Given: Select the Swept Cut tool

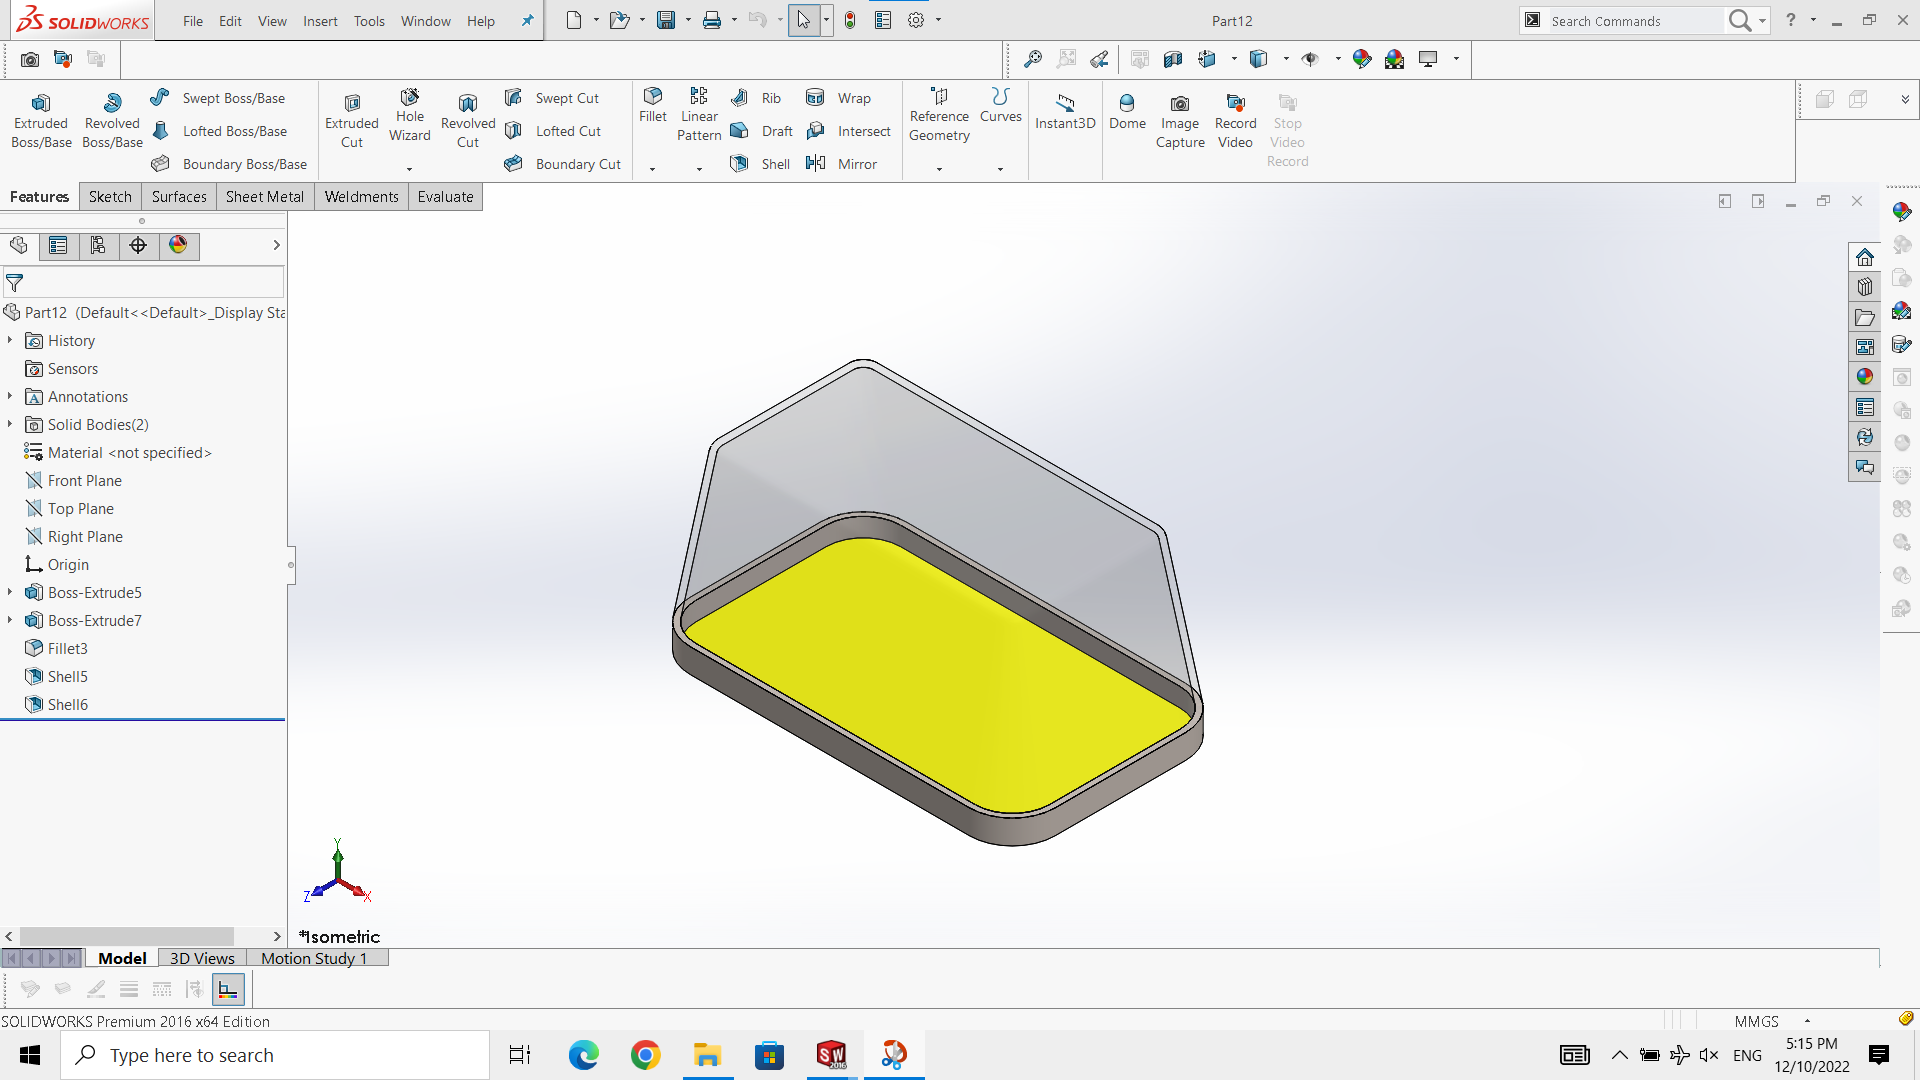Looking at the screenshot, I should tap(552, 98).
